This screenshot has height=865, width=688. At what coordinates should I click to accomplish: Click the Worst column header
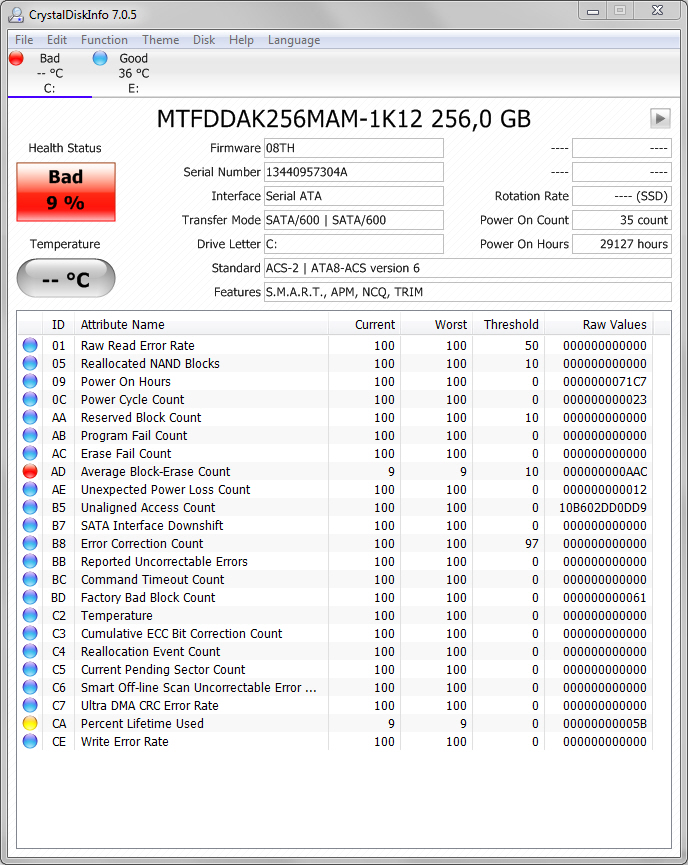click(x=436, y=324)
